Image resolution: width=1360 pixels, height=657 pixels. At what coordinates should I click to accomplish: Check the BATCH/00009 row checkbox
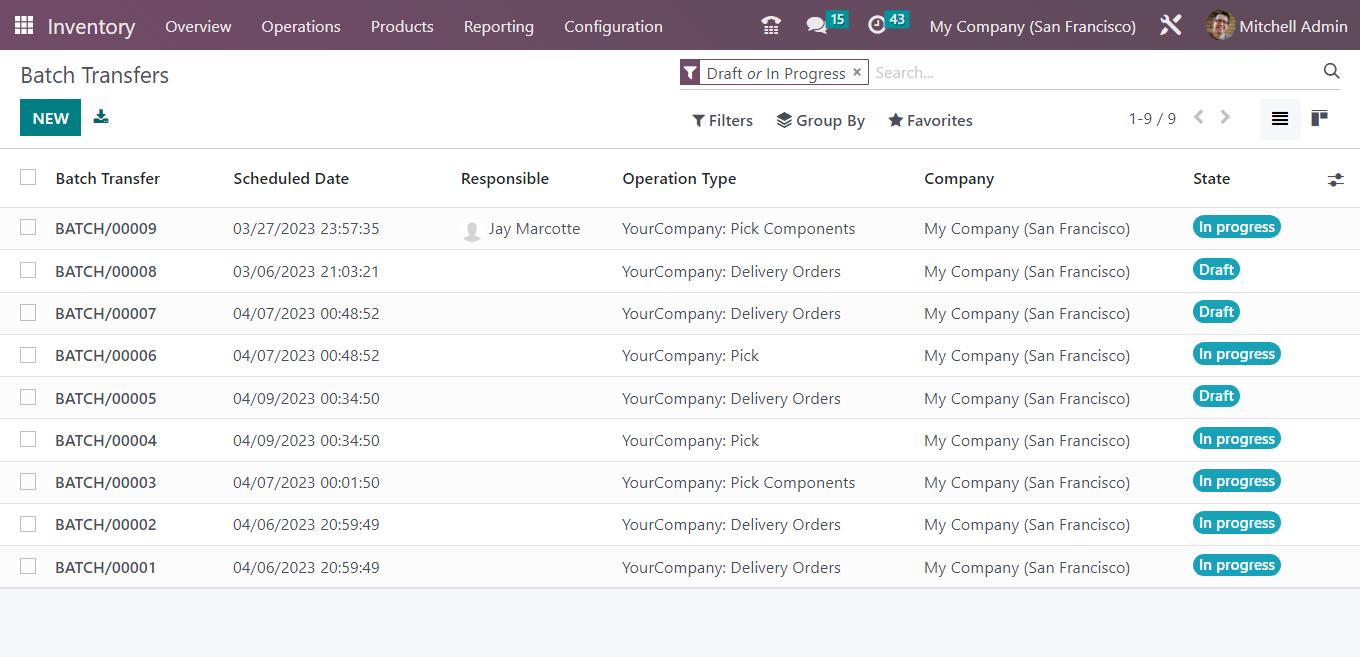click(x=28, y=228)
